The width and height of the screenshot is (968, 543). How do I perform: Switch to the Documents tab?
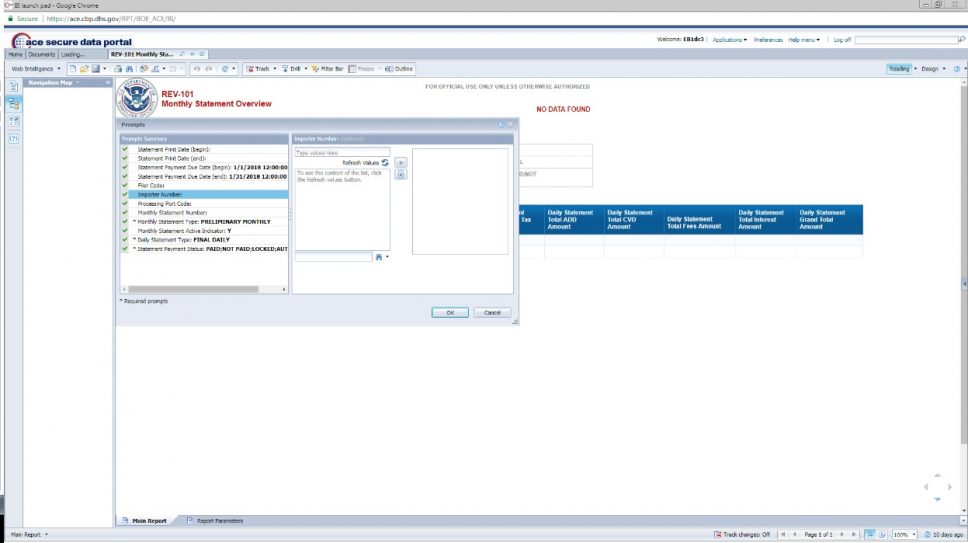(41, 54)
